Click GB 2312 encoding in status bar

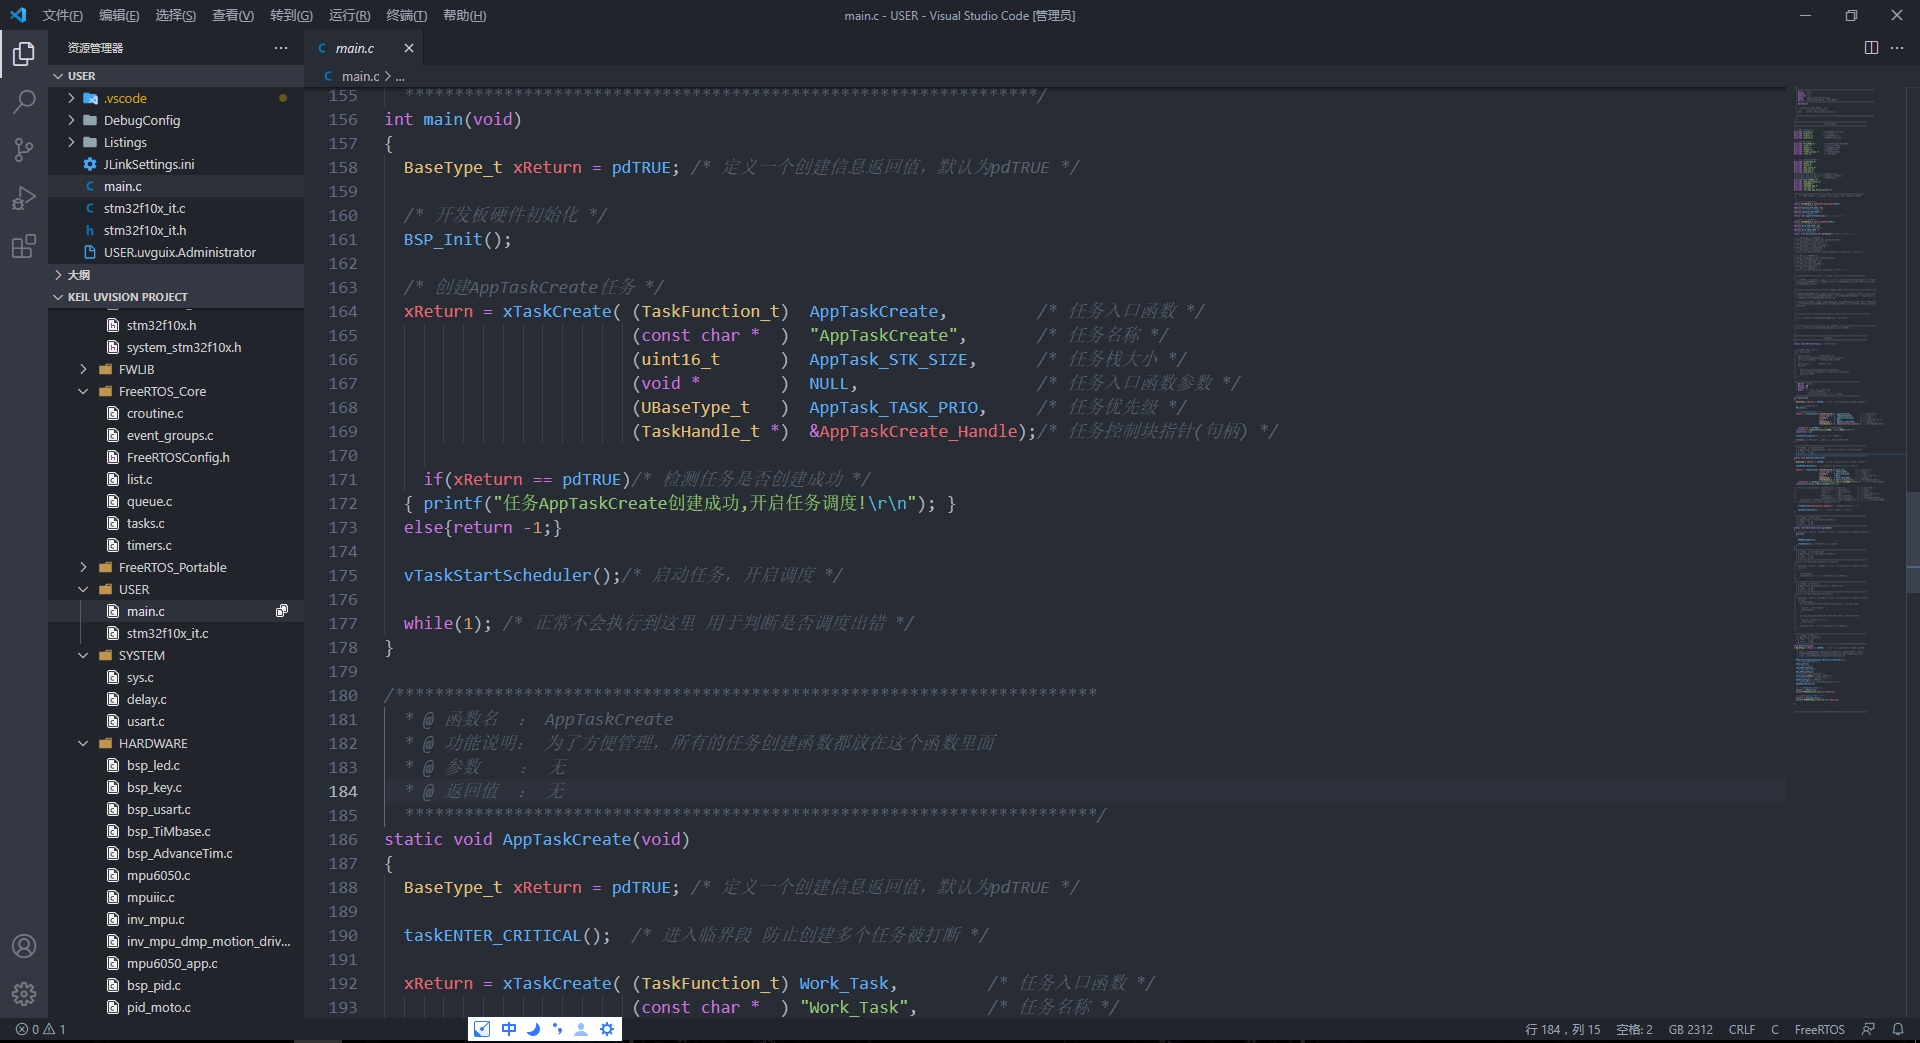pyautogui.click(x=1690, y=1029)
